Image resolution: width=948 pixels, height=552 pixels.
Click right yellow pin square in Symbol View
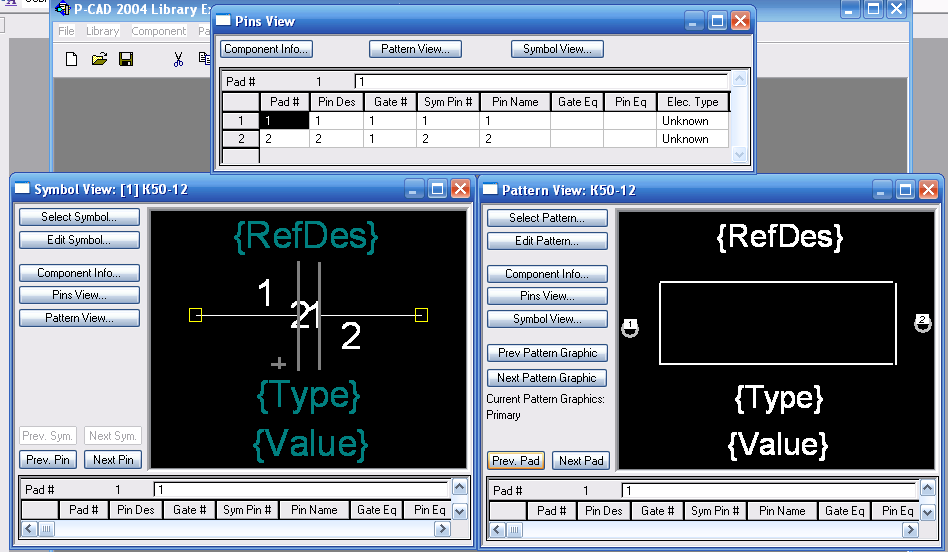pyautogui.click(x=421, y=315)
